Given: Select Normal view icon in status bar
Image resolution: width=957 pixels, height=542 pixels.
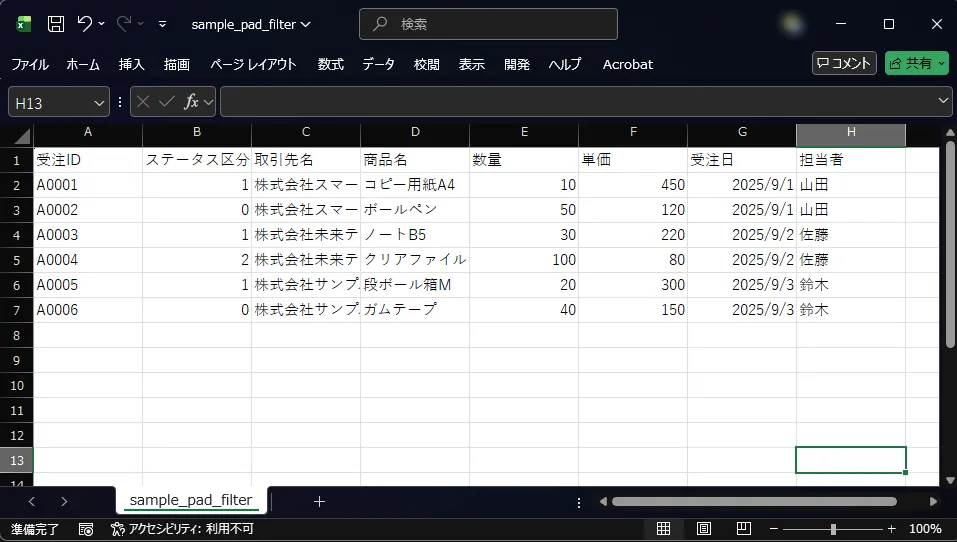Looking at the screenshot, I should [x=663, y=528].
